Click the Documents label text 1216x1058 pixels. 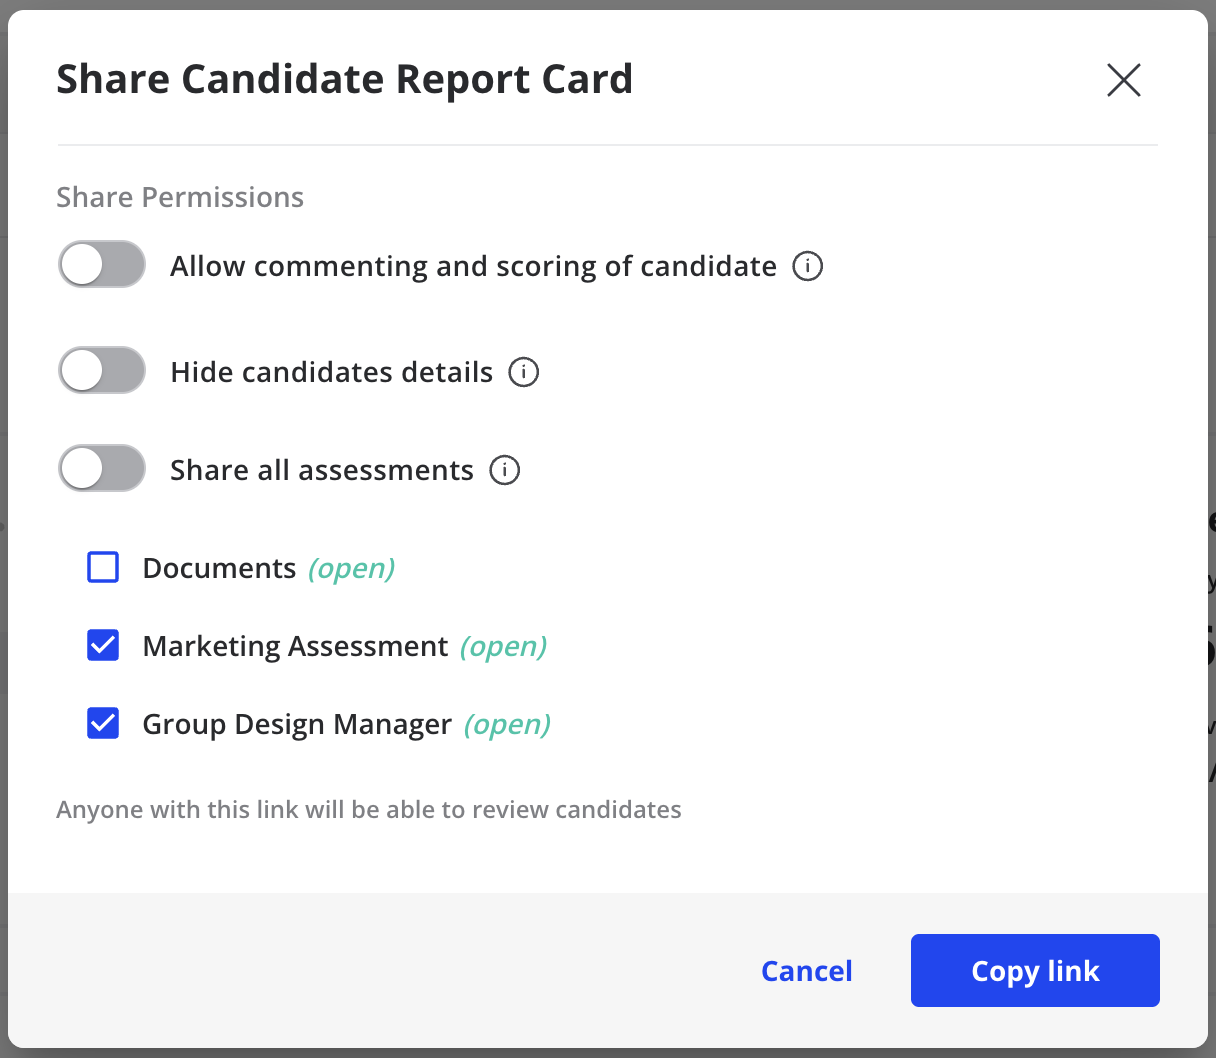(x=220, y=568)
